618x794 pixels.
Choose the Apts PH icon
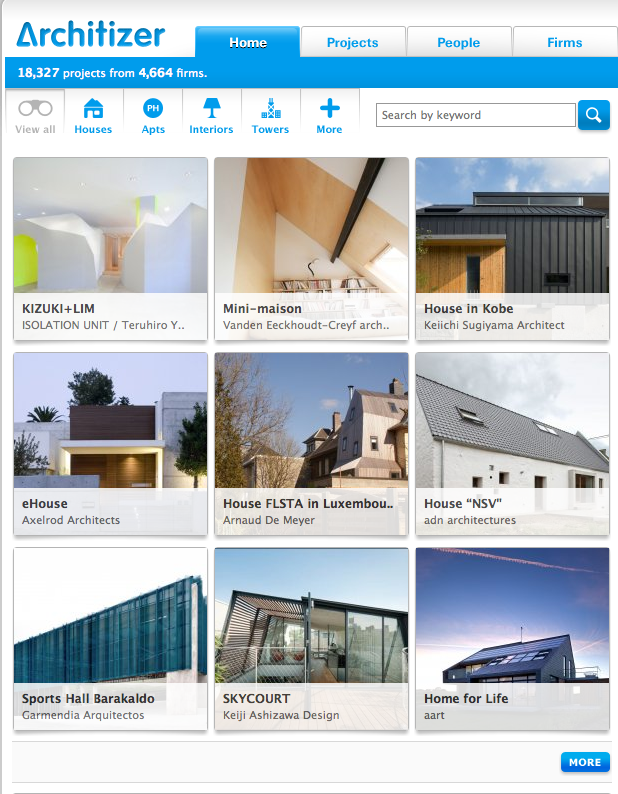pyautogui.click(x=153, y=108)
